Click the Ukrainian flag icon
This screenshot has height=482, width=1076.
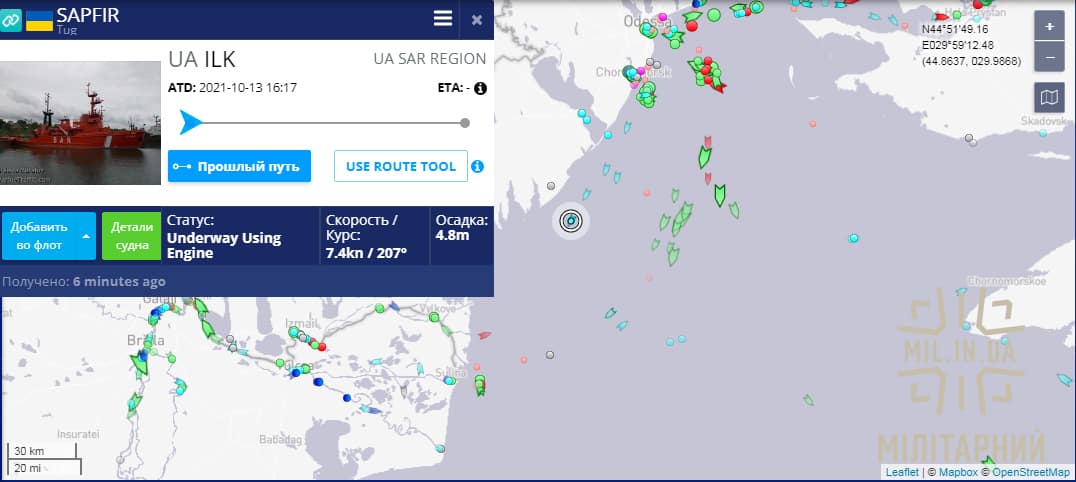click(x=39, y=20)
